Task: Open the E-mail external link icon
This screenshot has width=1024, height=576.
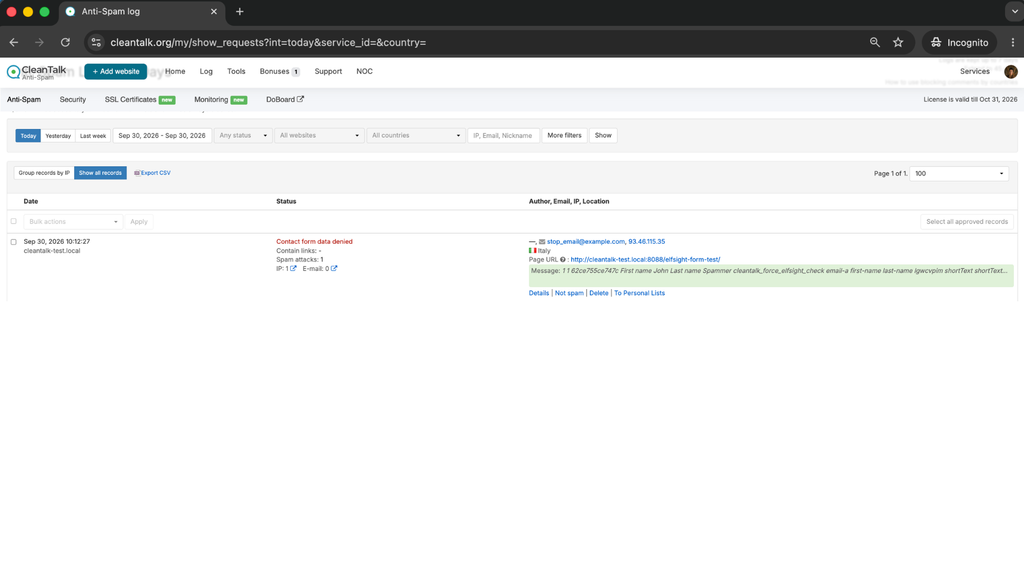Action: [x=334, y=268]
